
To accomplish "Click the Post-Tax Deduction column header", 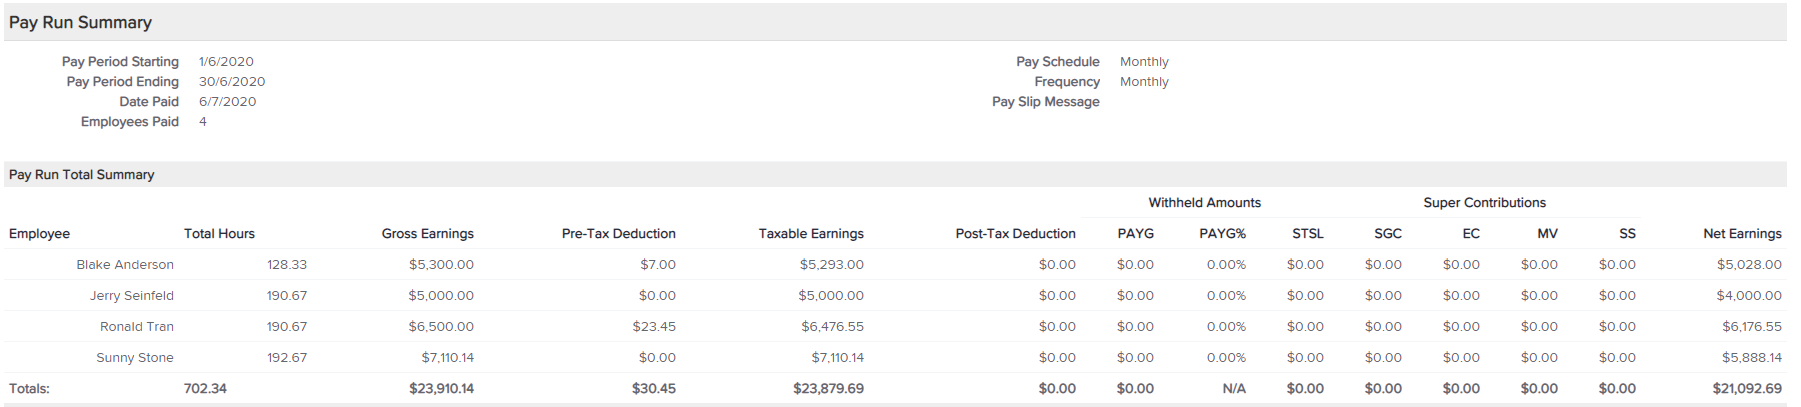I will tap(1015, 233).
